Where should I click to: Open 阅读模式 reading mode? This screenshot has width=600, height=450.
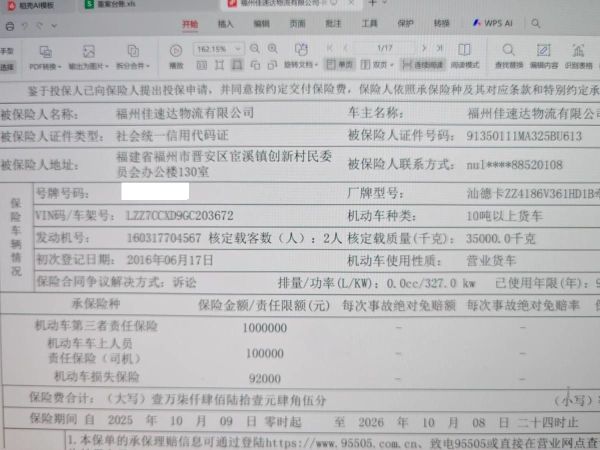[x=465, y=57]
